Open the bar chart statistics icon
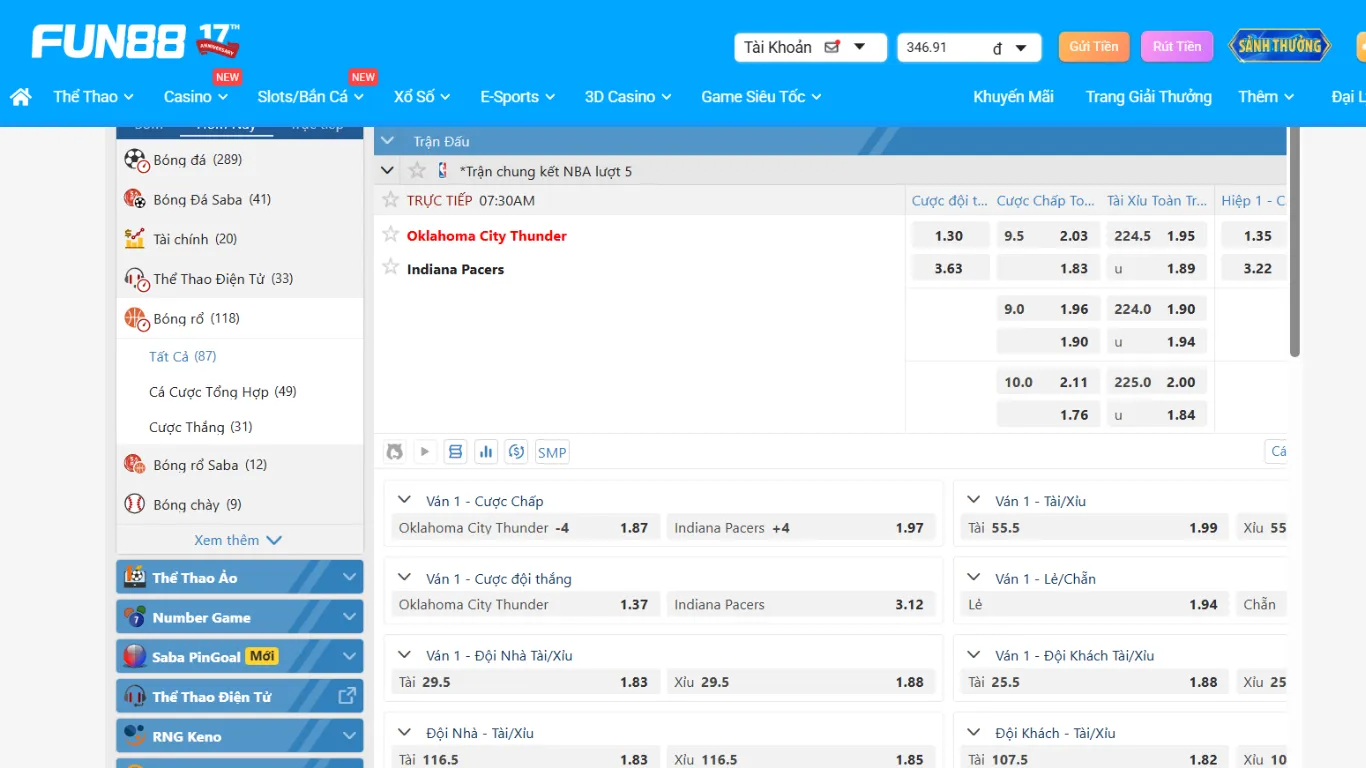1366x768 pixels. [486, 452]
